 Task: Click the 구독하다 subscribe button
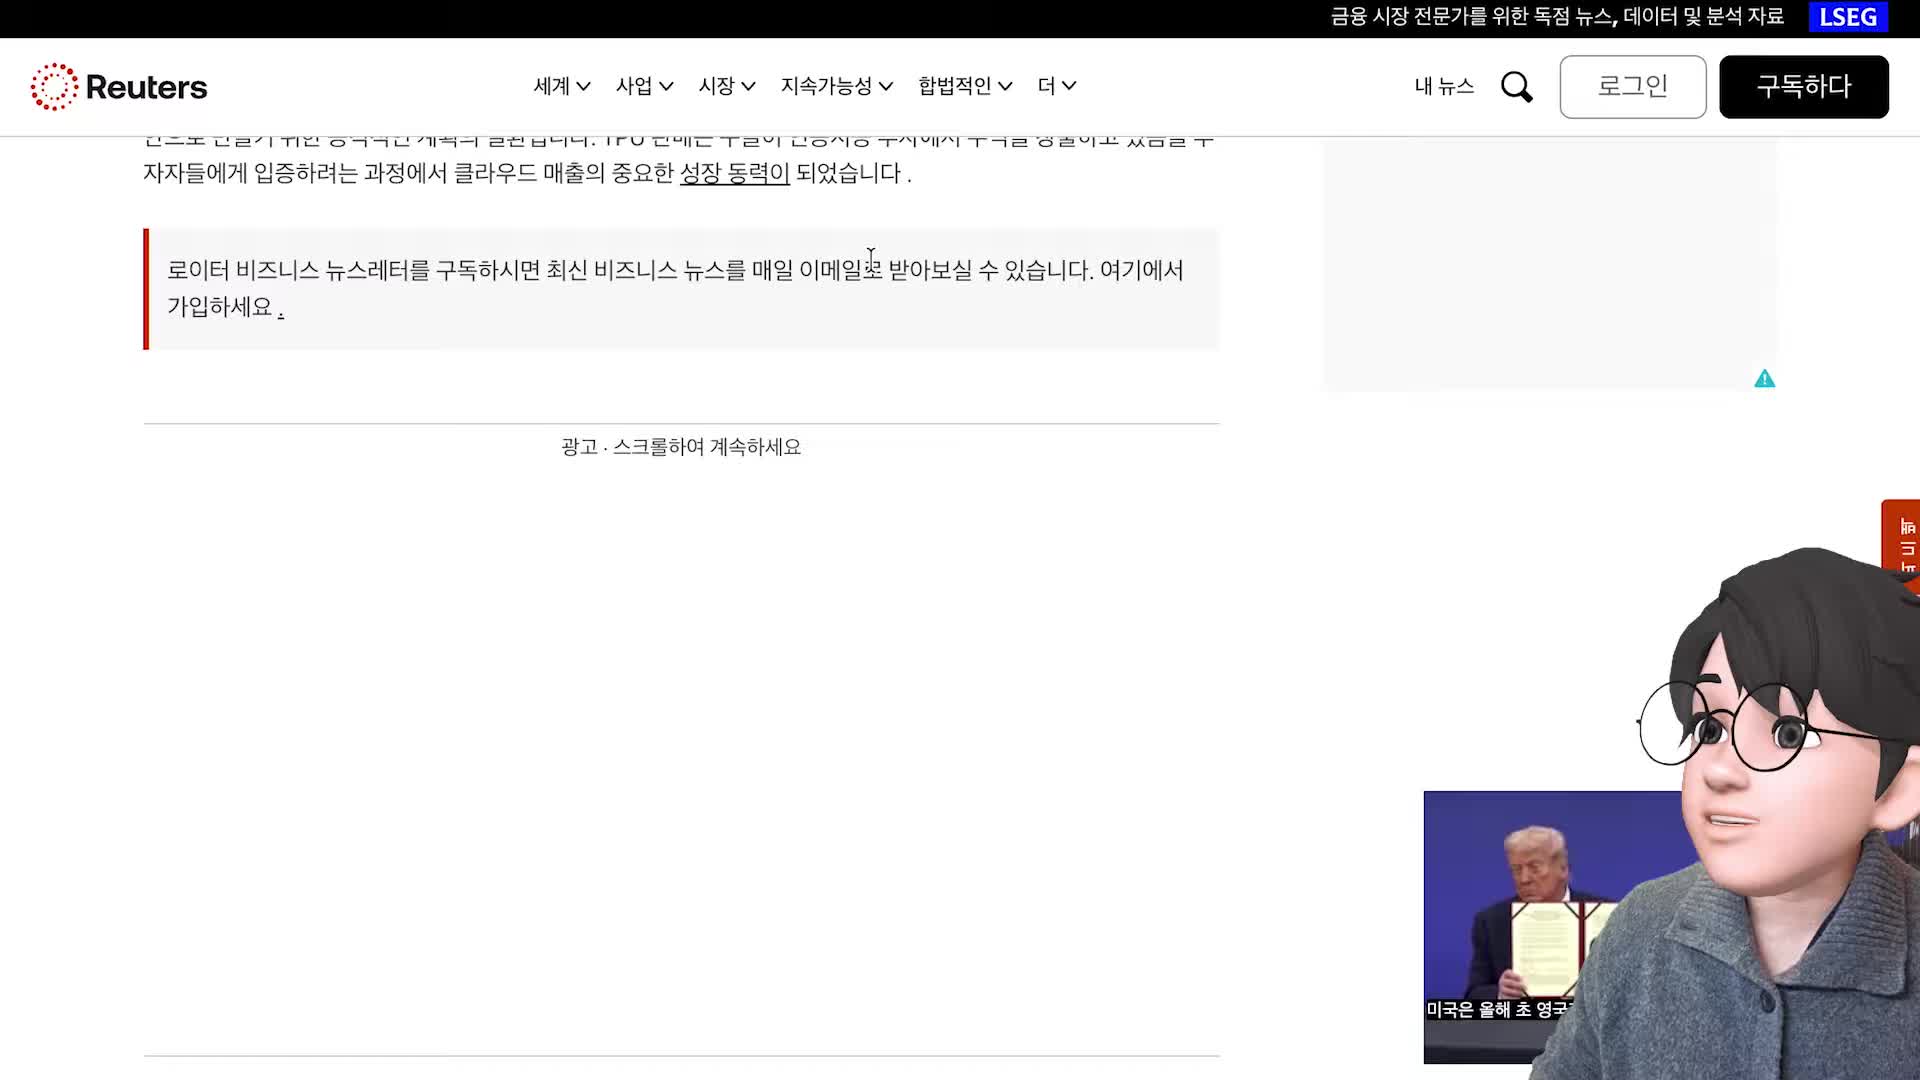point(1804,87)
